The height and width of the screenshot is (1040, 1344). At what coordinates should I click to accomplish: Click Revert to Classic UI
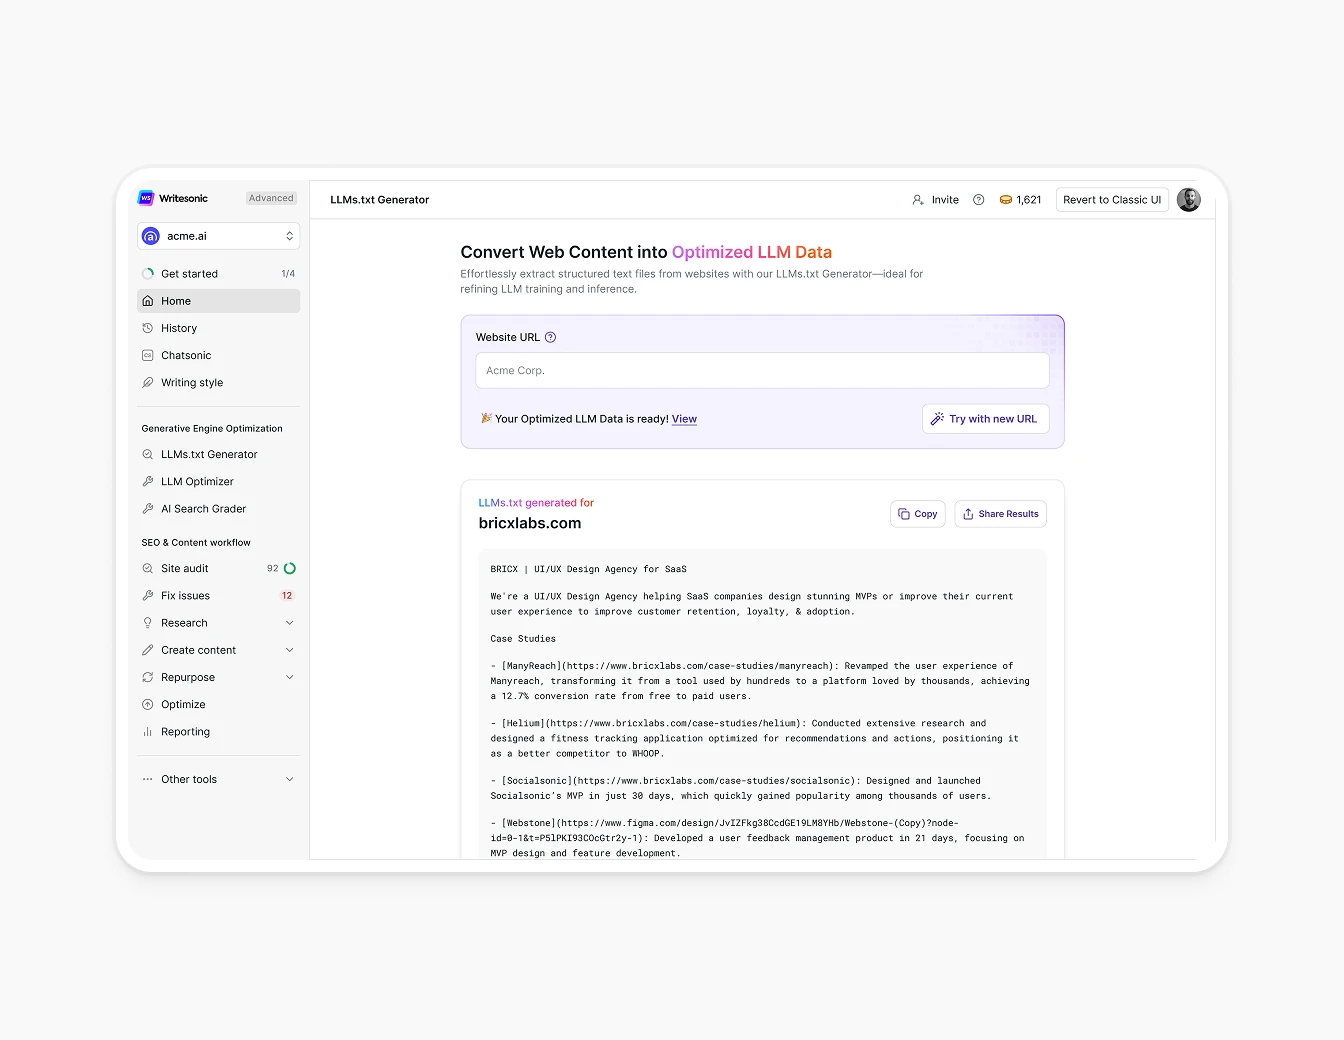pos(1112,199)
